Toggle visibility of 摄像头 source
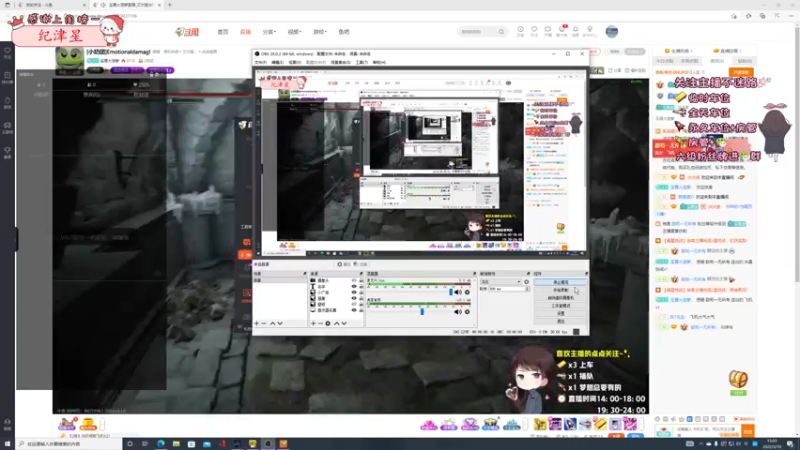Viewport: 800px width, 450px height. point(354,281)
